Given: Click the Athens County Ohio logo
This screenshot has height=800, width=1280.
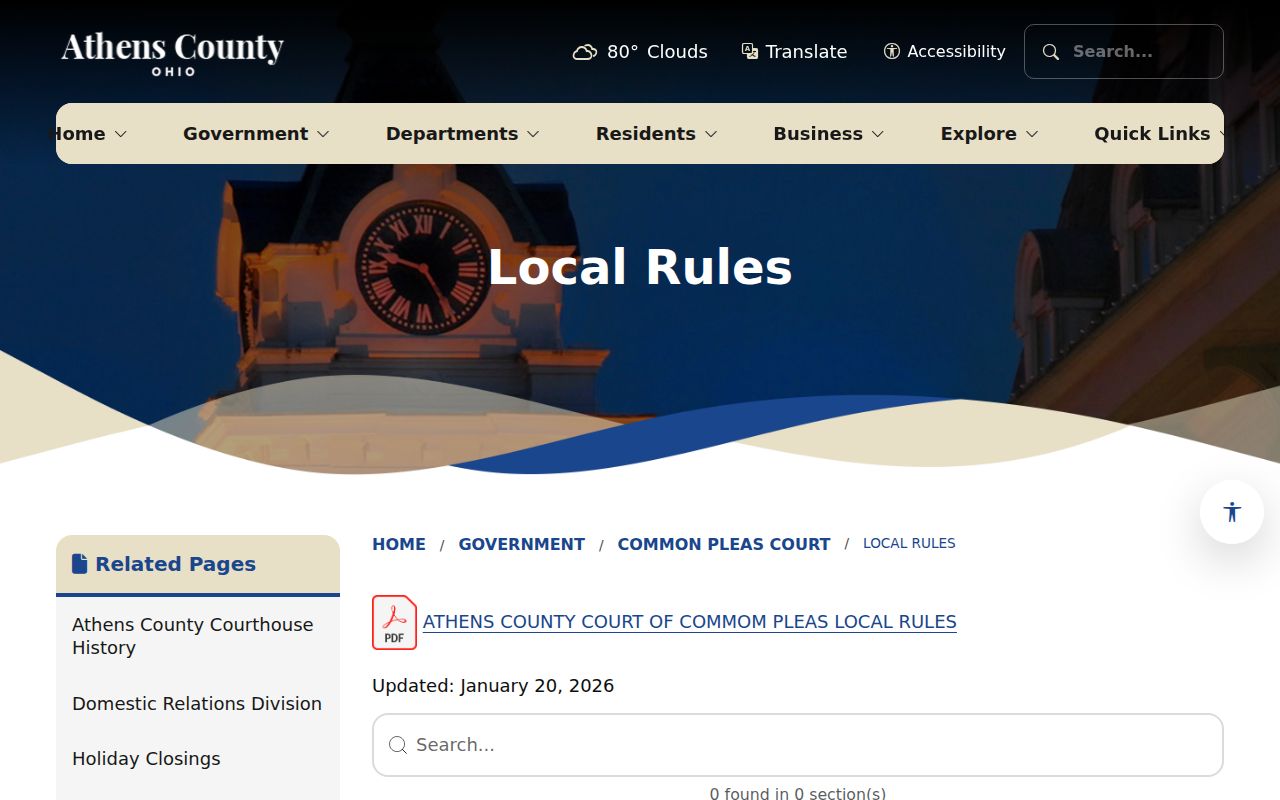Looking at the screenshot, I should 172,53.
